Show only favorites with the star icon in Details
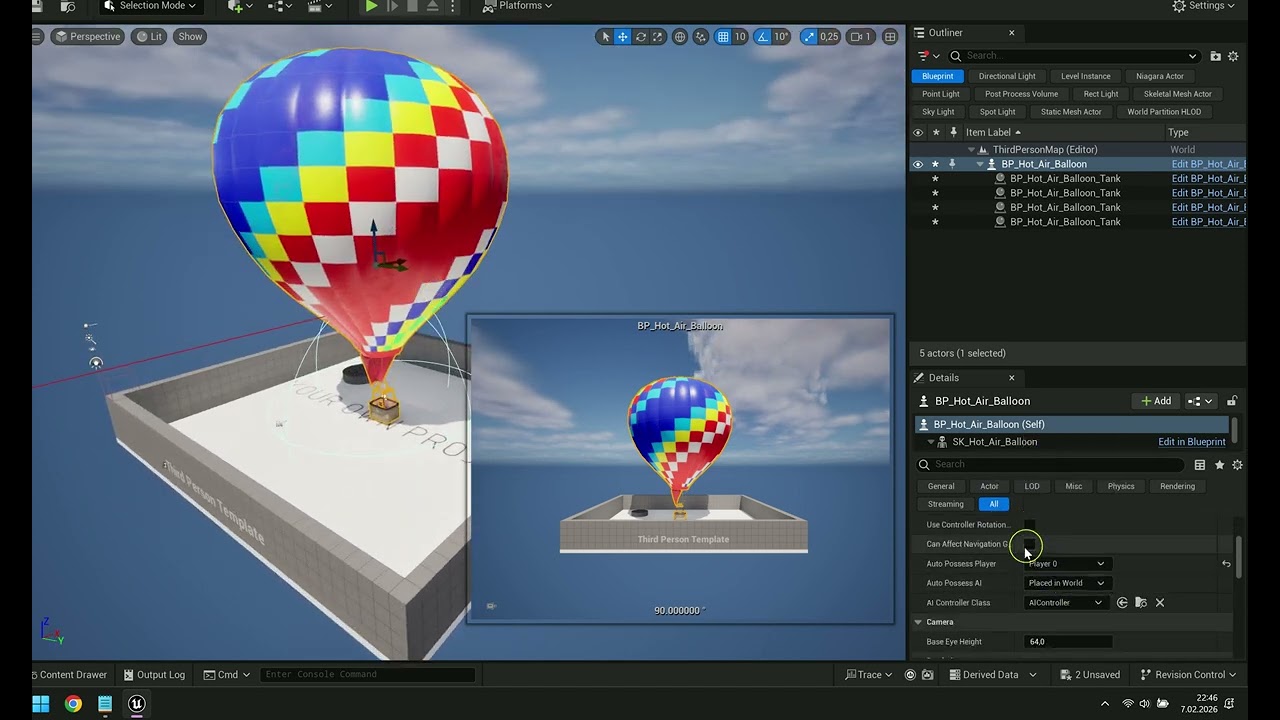 click(x=1219, y=465)
